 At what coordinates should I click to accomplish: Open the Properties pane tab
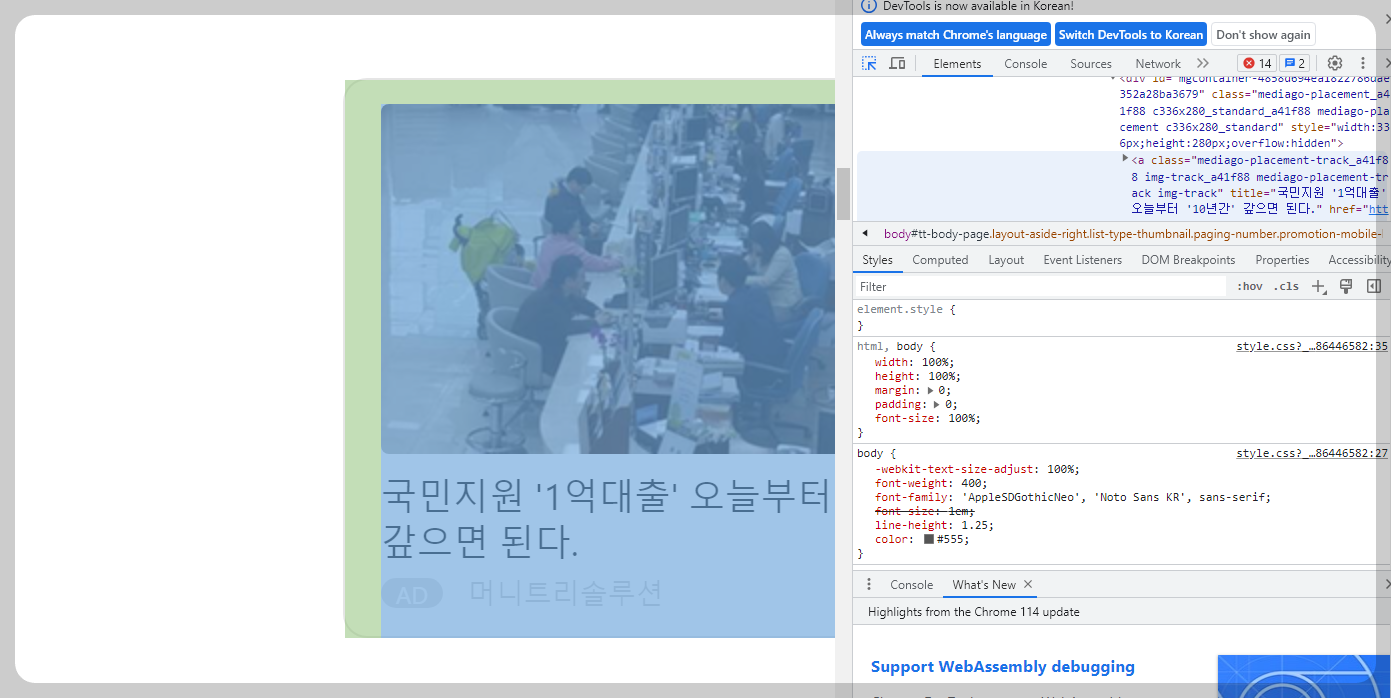tap(1282, 260)
